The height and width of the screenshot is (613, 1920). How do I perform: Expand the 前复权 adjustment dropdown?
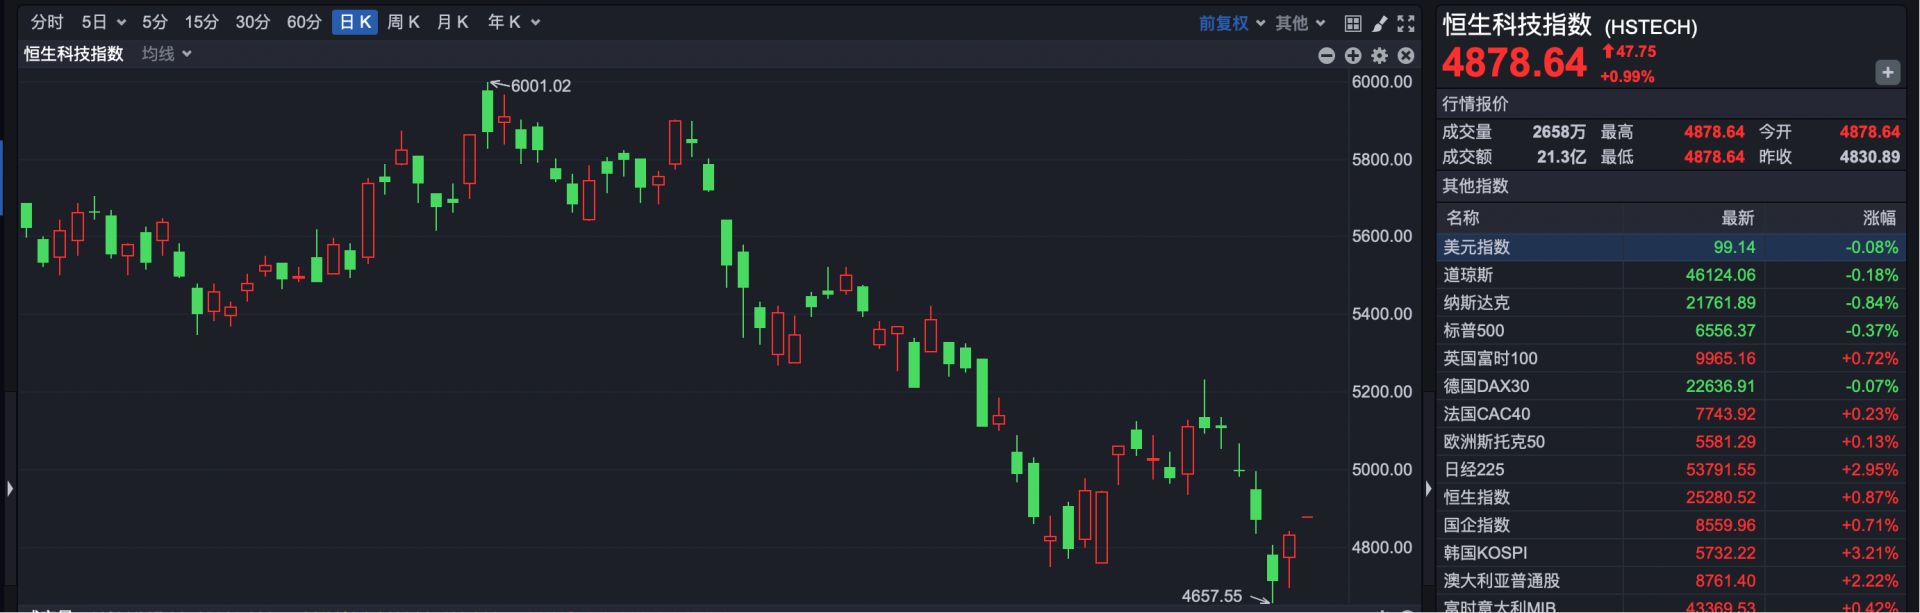[x=1232, y=23]
